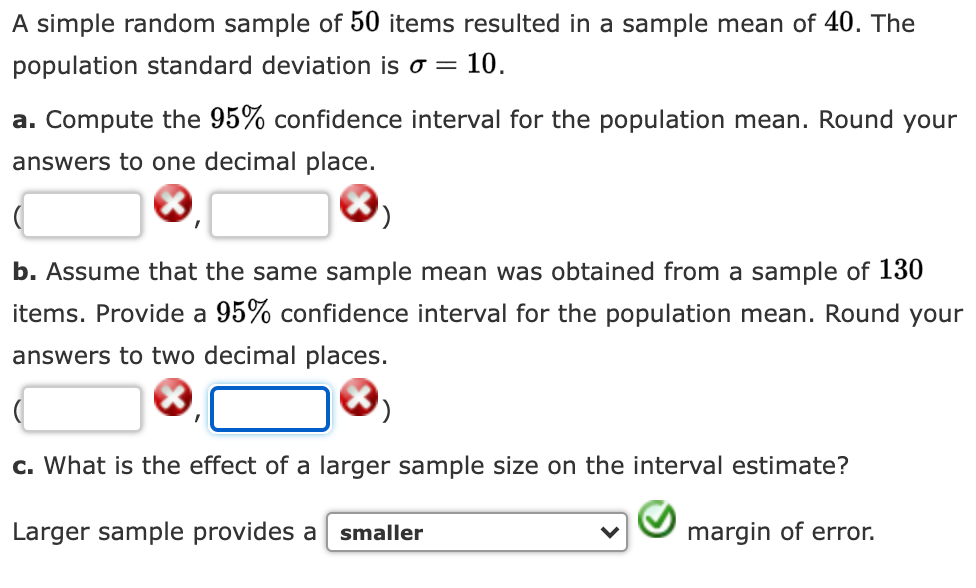This screenshot has width=976, height=588.
Task: Click part a's first confidence interval field
Action: tap(80, 212)
